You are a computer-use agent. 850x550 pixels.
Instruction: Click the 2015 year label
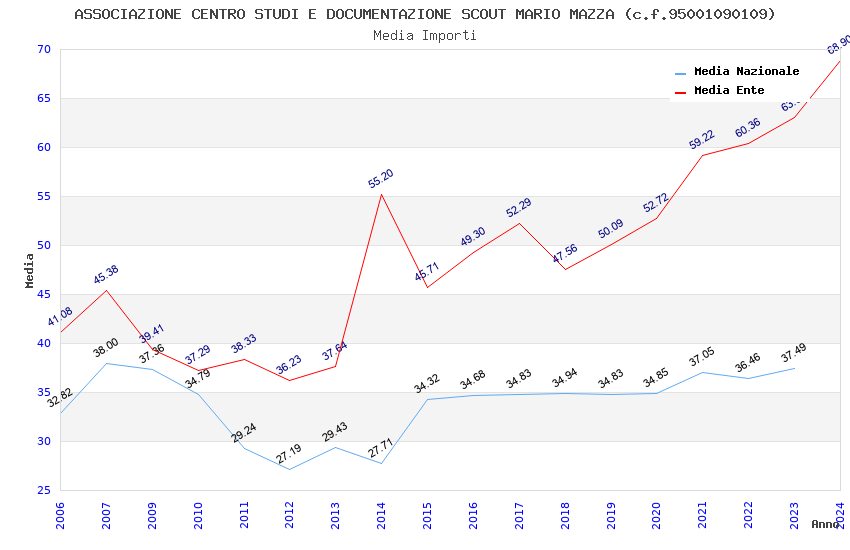(428, 515)
